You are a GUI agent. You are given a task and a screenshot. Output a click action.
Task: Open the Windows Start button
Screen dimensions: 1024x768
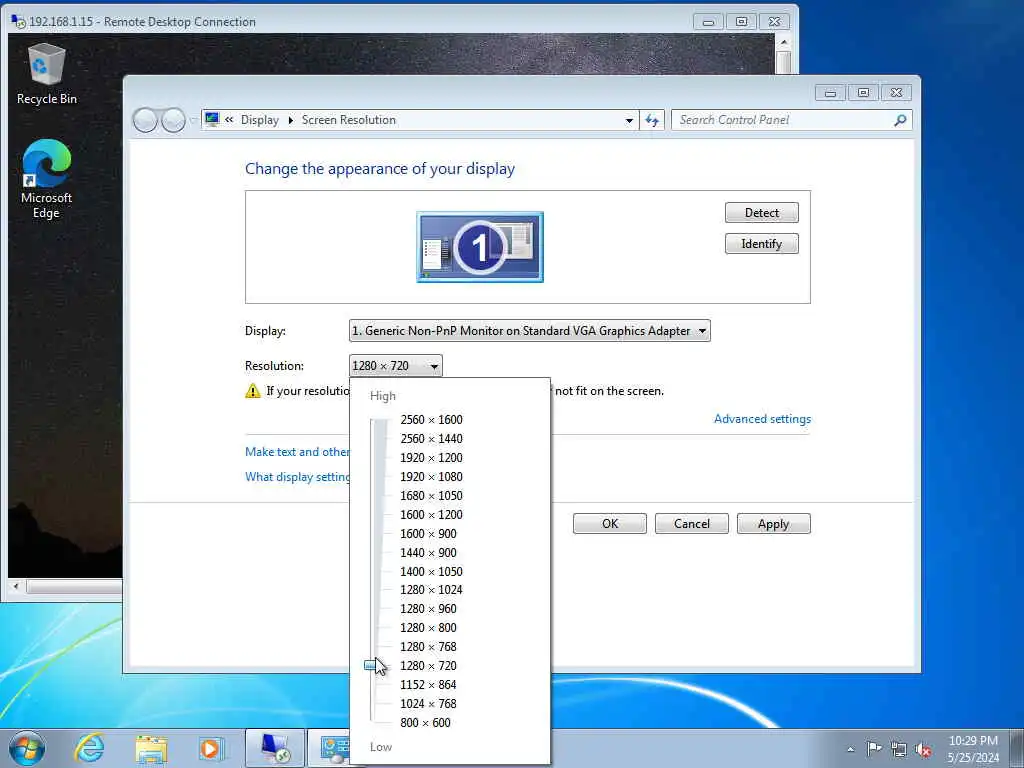pos(27,748)
